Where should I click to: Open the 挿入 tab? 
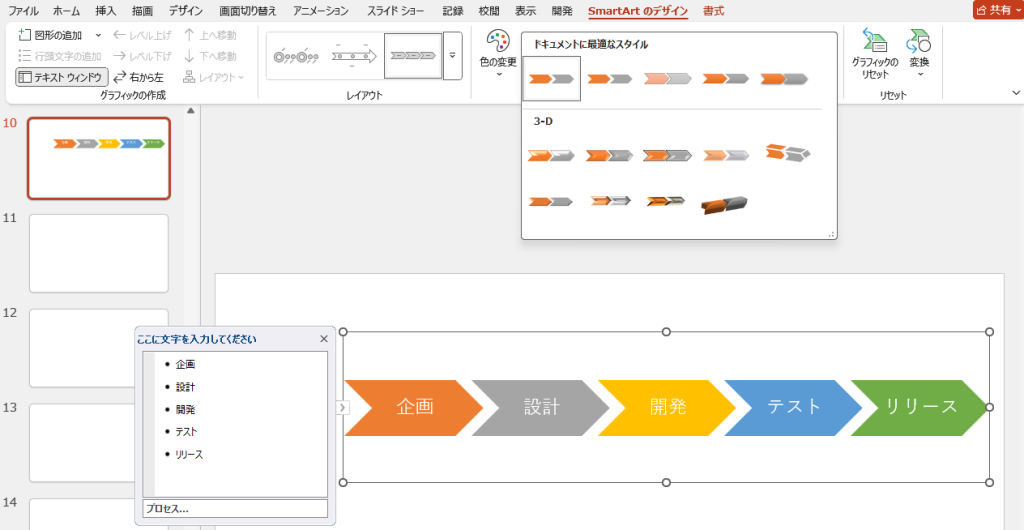(105, 11)
